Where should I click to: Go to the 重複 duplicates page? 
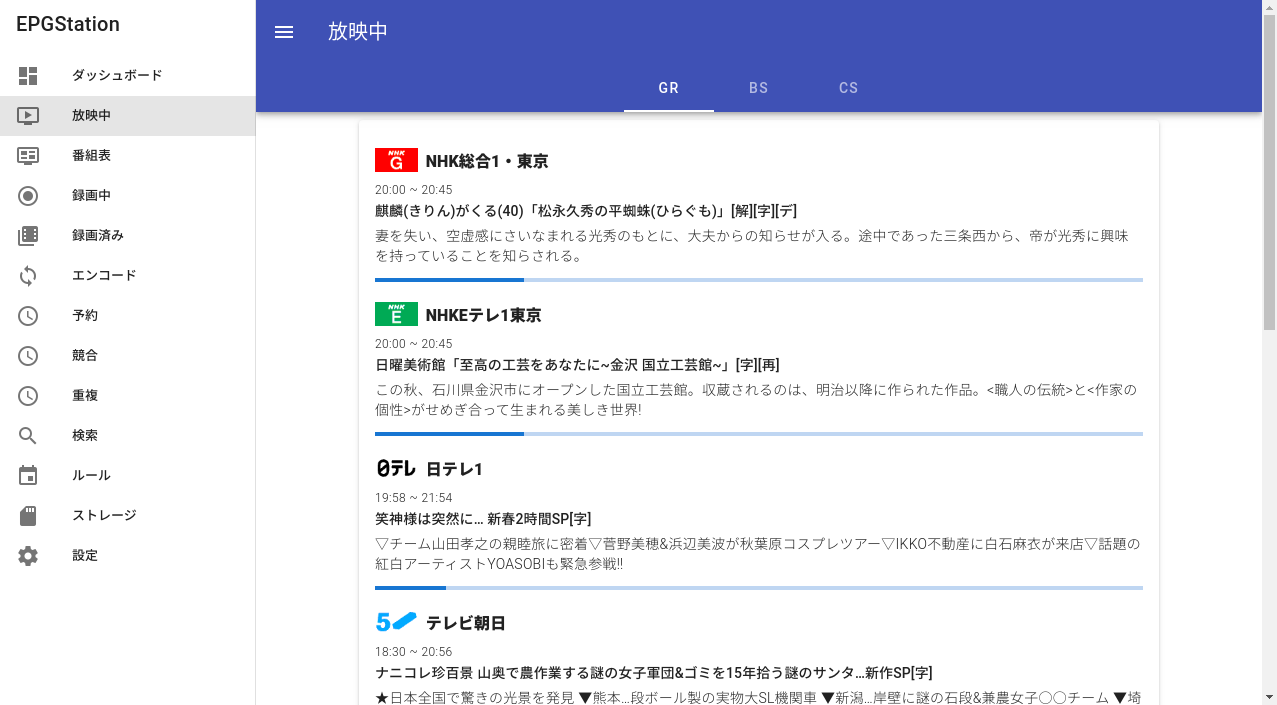[85, 396]
